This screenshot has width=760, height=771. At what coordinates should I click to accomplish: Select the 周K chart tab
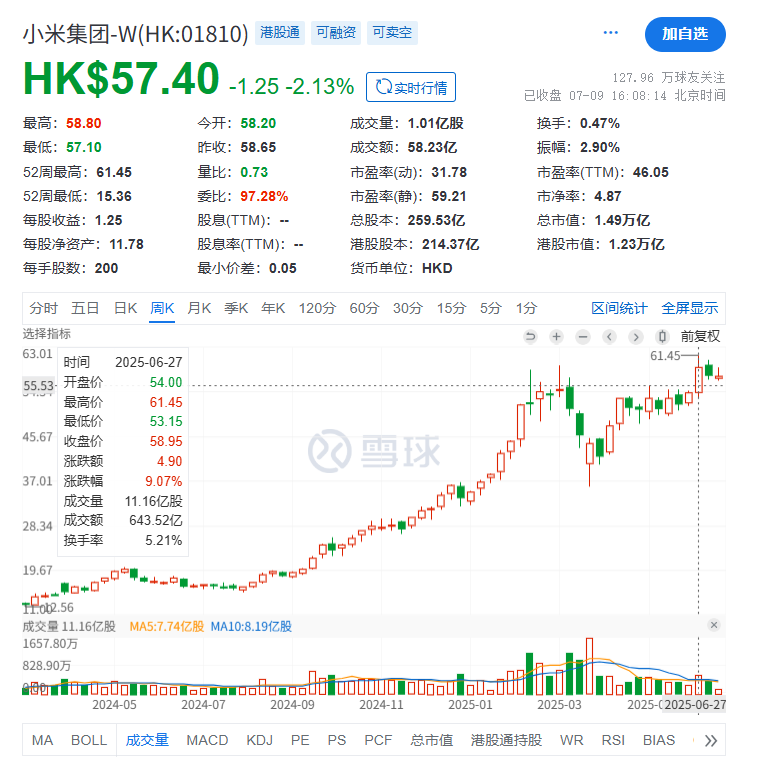point(162,308)
